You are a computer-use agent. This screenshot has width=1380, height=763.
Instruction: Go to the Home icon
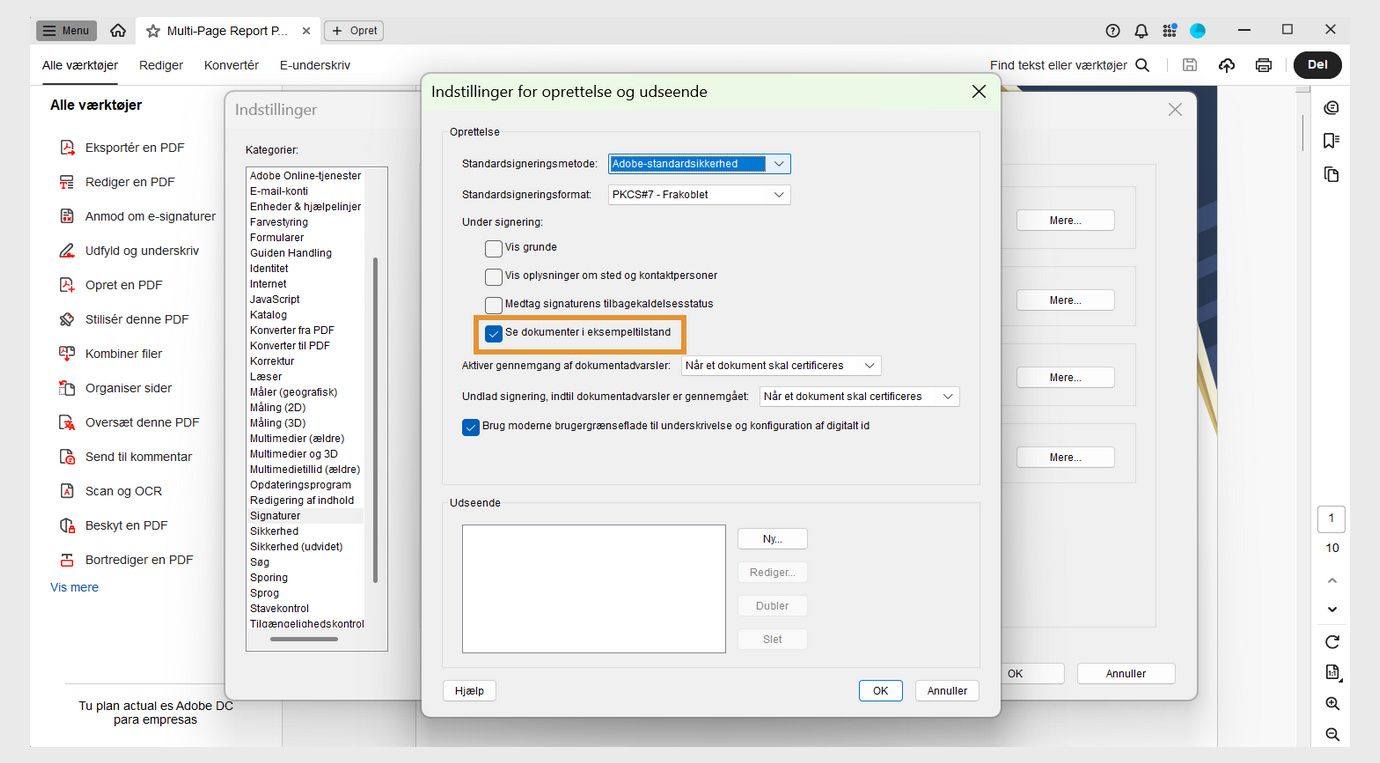coord(118,31)
